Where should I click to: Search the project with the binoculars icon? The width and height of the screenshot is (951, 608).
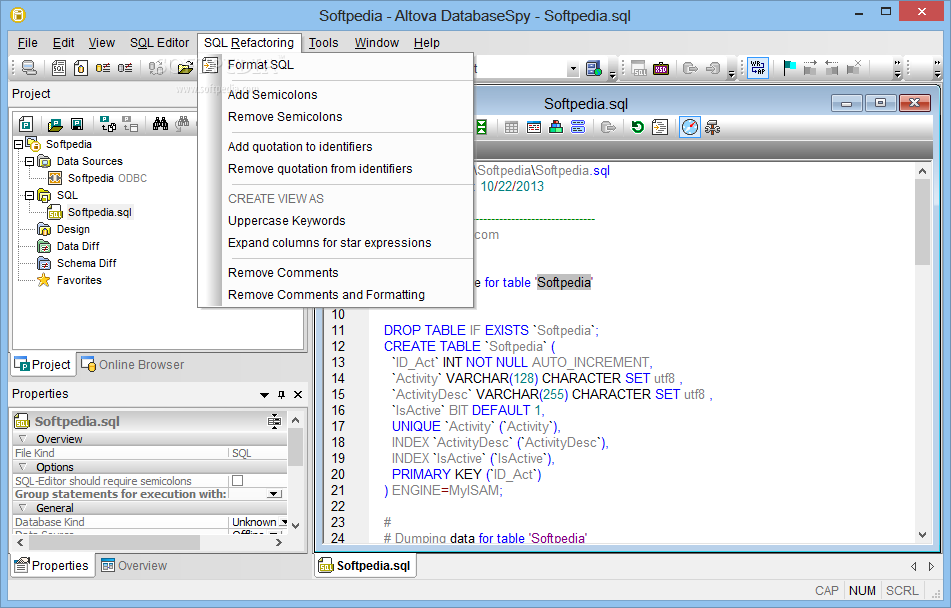(160, 124)
